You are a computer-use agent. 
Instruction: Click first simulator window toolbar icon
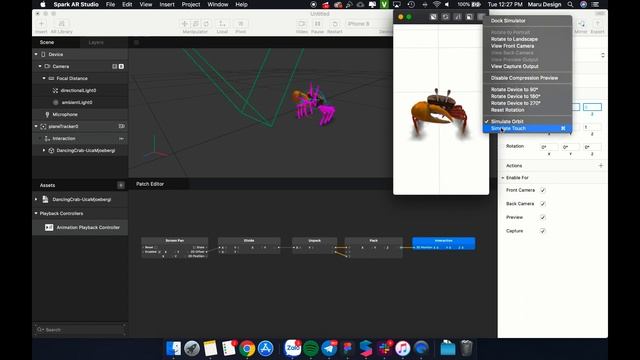pos(433,17)
